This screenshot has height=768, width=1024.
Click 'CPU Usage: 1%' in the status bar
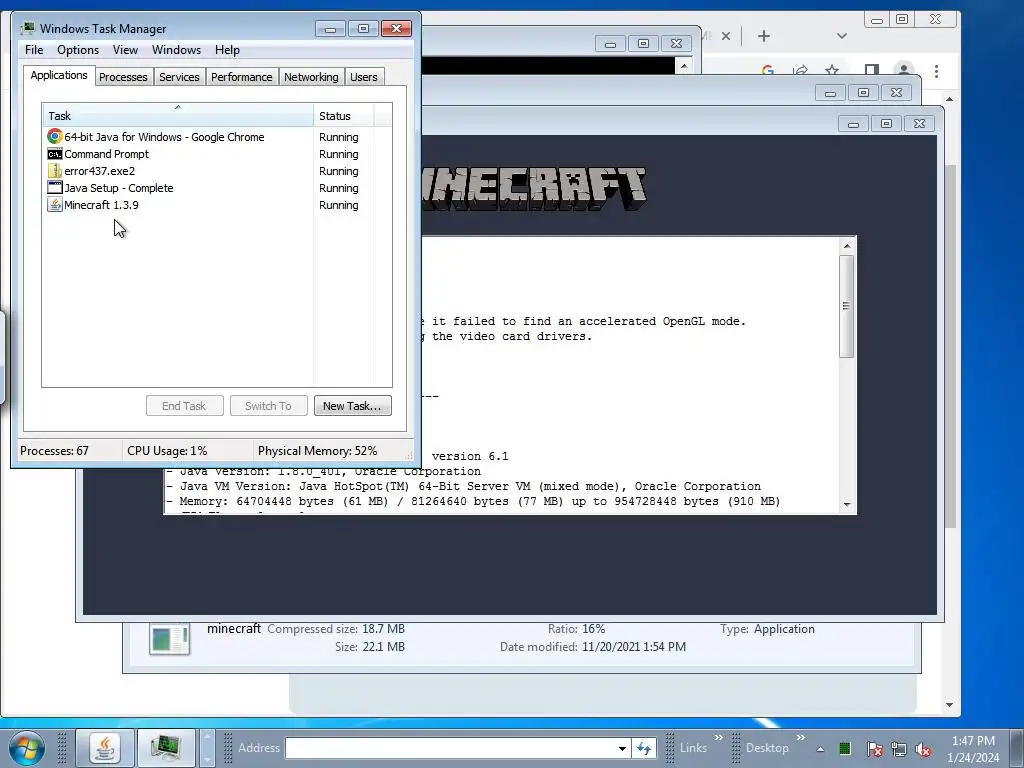[167, 451]
